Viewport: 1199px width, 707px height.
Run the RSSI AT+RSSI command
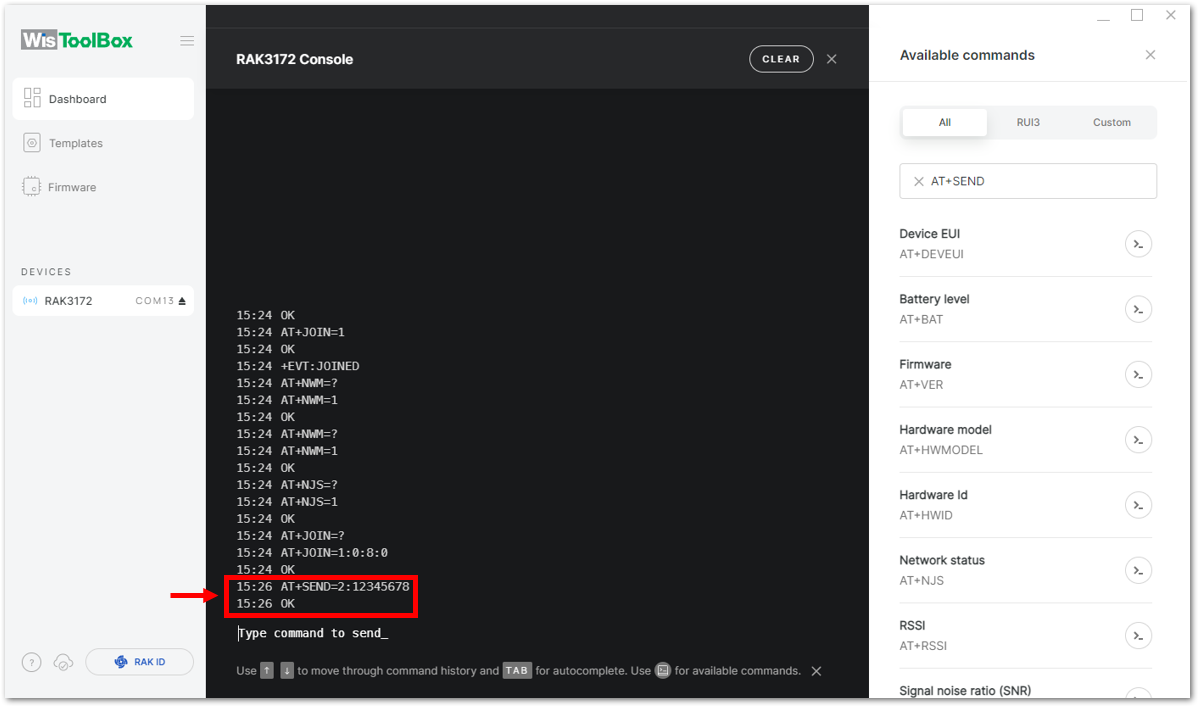(x=1138, y=635)
